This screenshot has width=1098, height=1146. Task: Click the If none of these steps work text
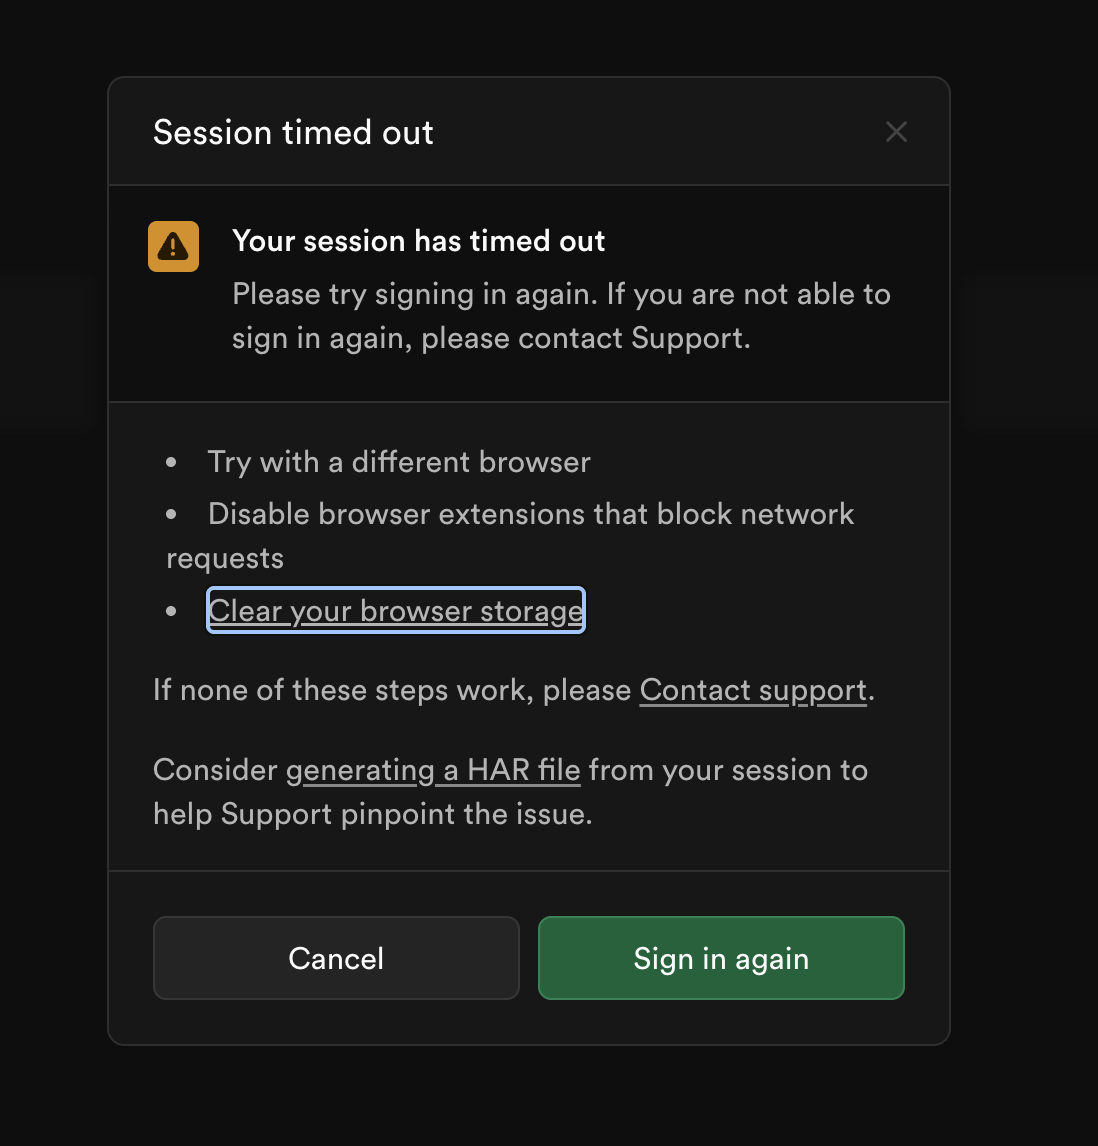(x=392, y=691)
